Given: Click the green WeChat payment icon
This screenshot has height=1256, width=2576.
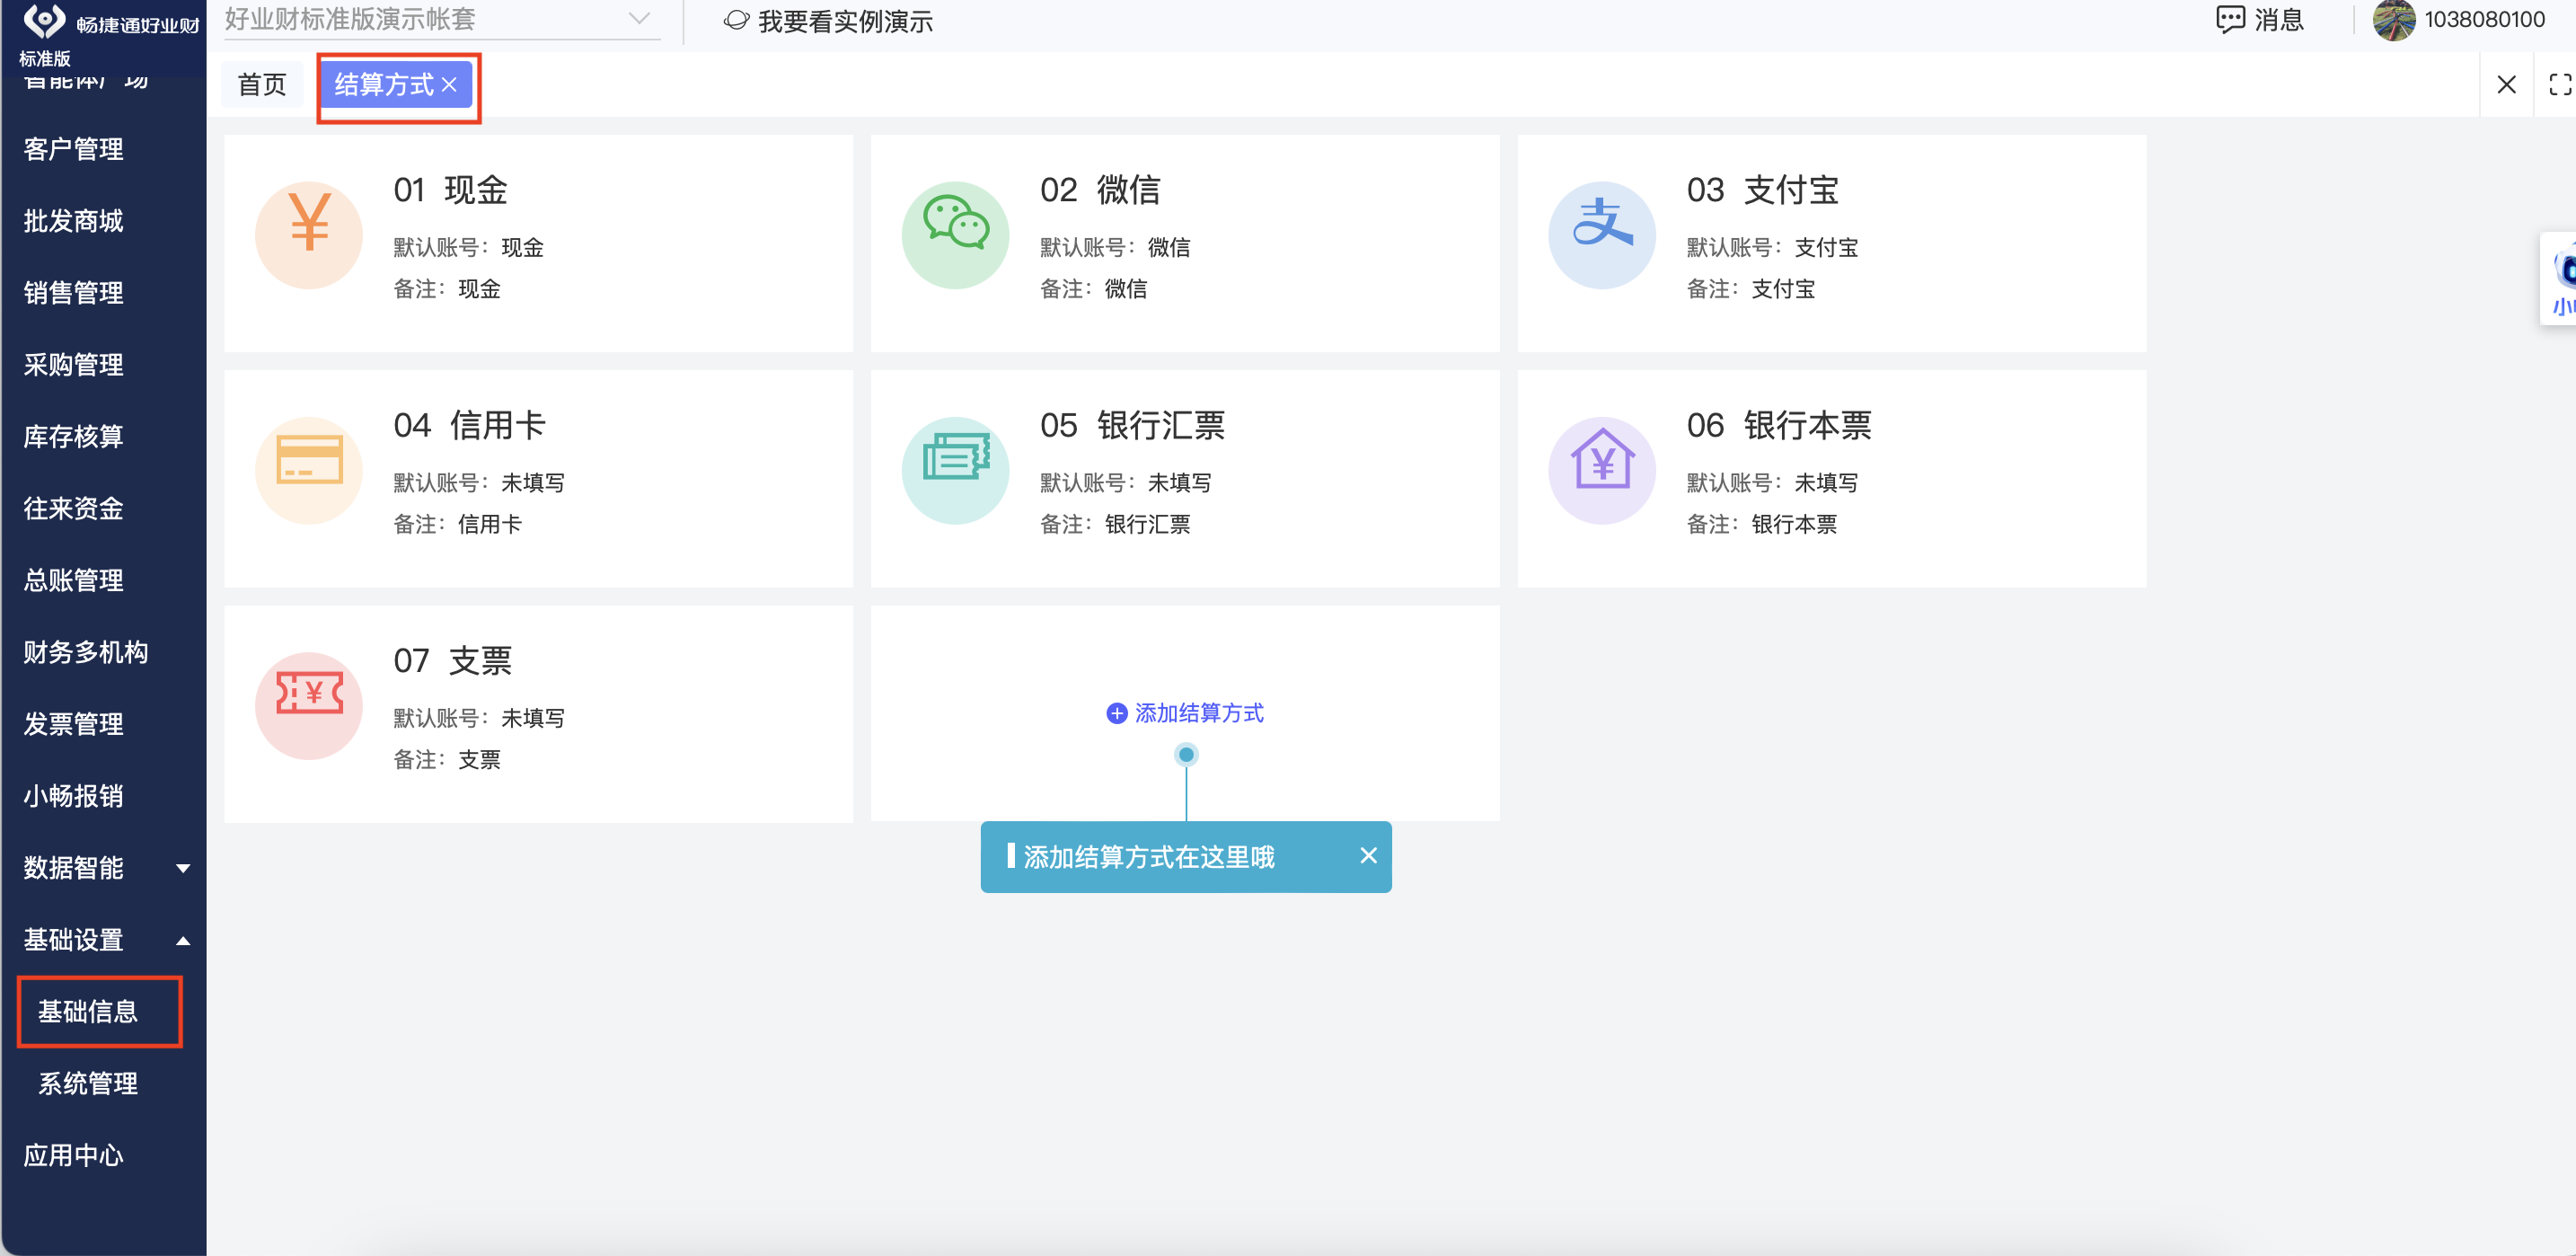Looking at the screenshot, I should (x=955, y=234).
